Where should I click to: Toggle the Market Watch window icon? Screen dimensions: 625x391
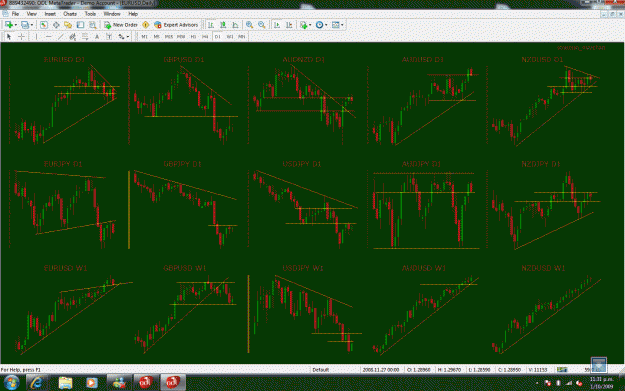44,25
